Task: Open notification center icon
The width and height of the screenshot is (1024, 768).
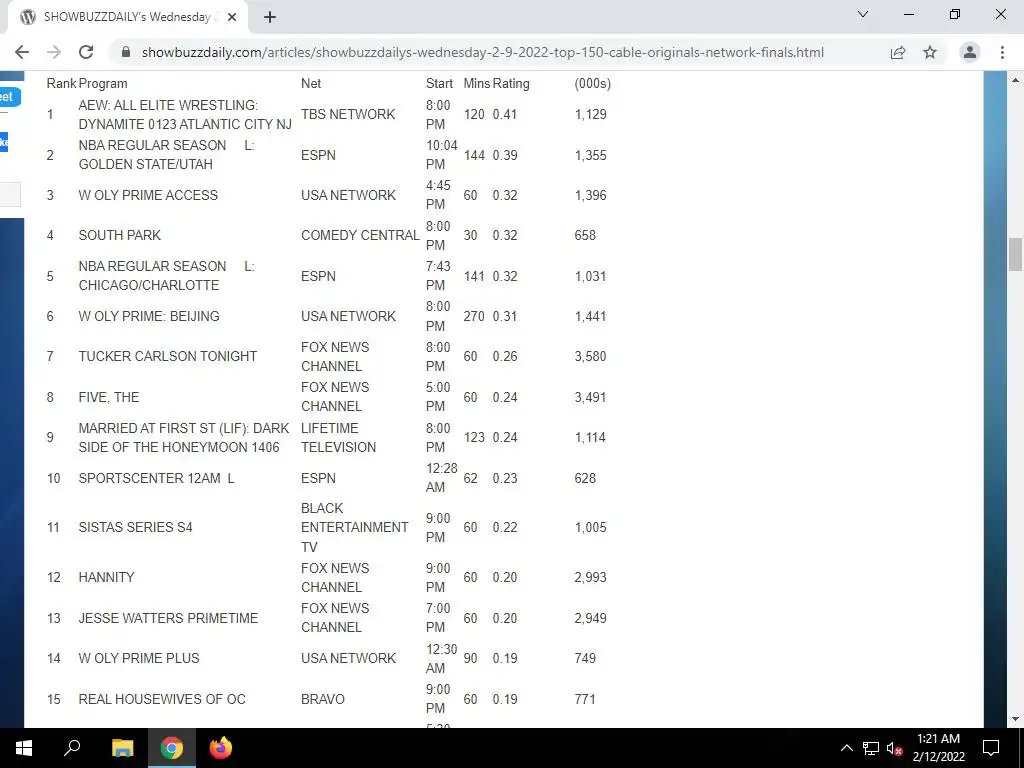Action: click(x=991, y=748)
